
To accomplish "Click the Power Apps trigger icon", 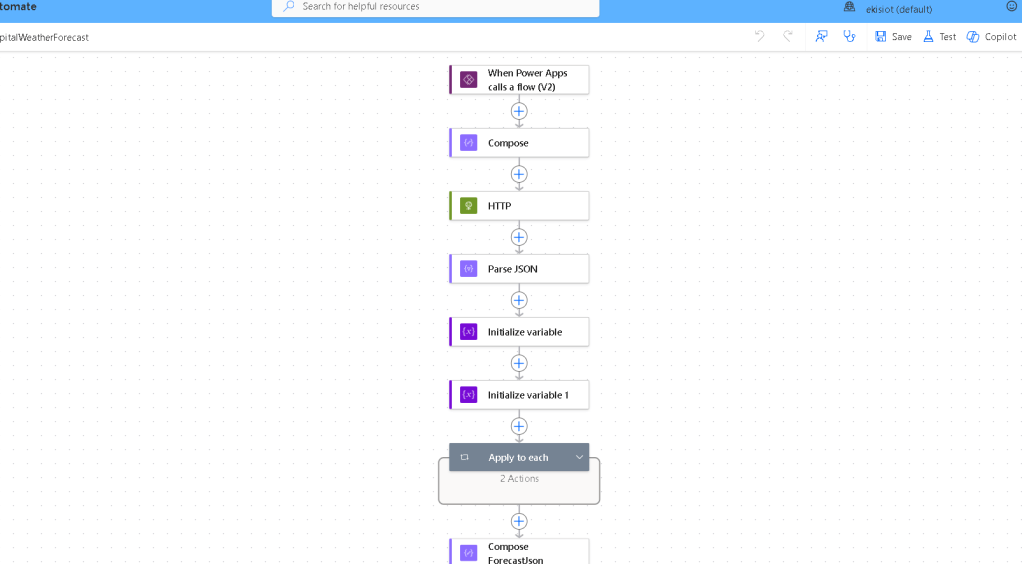I will pyautogui.click(x=468, y=80).
